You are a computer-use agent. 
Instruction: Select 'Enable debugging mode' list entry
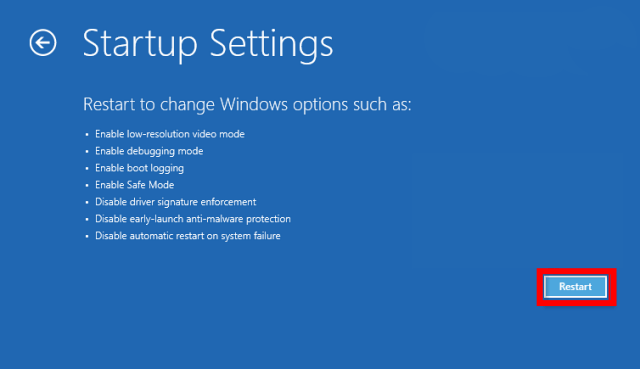(x=149, y=151)
